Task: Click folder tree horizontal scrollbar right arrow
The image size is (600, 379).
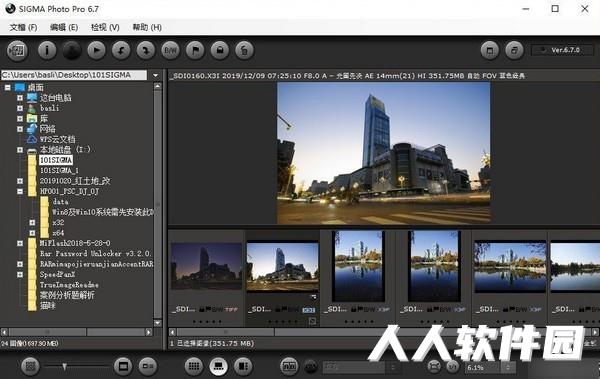Action: pos(149,332)
